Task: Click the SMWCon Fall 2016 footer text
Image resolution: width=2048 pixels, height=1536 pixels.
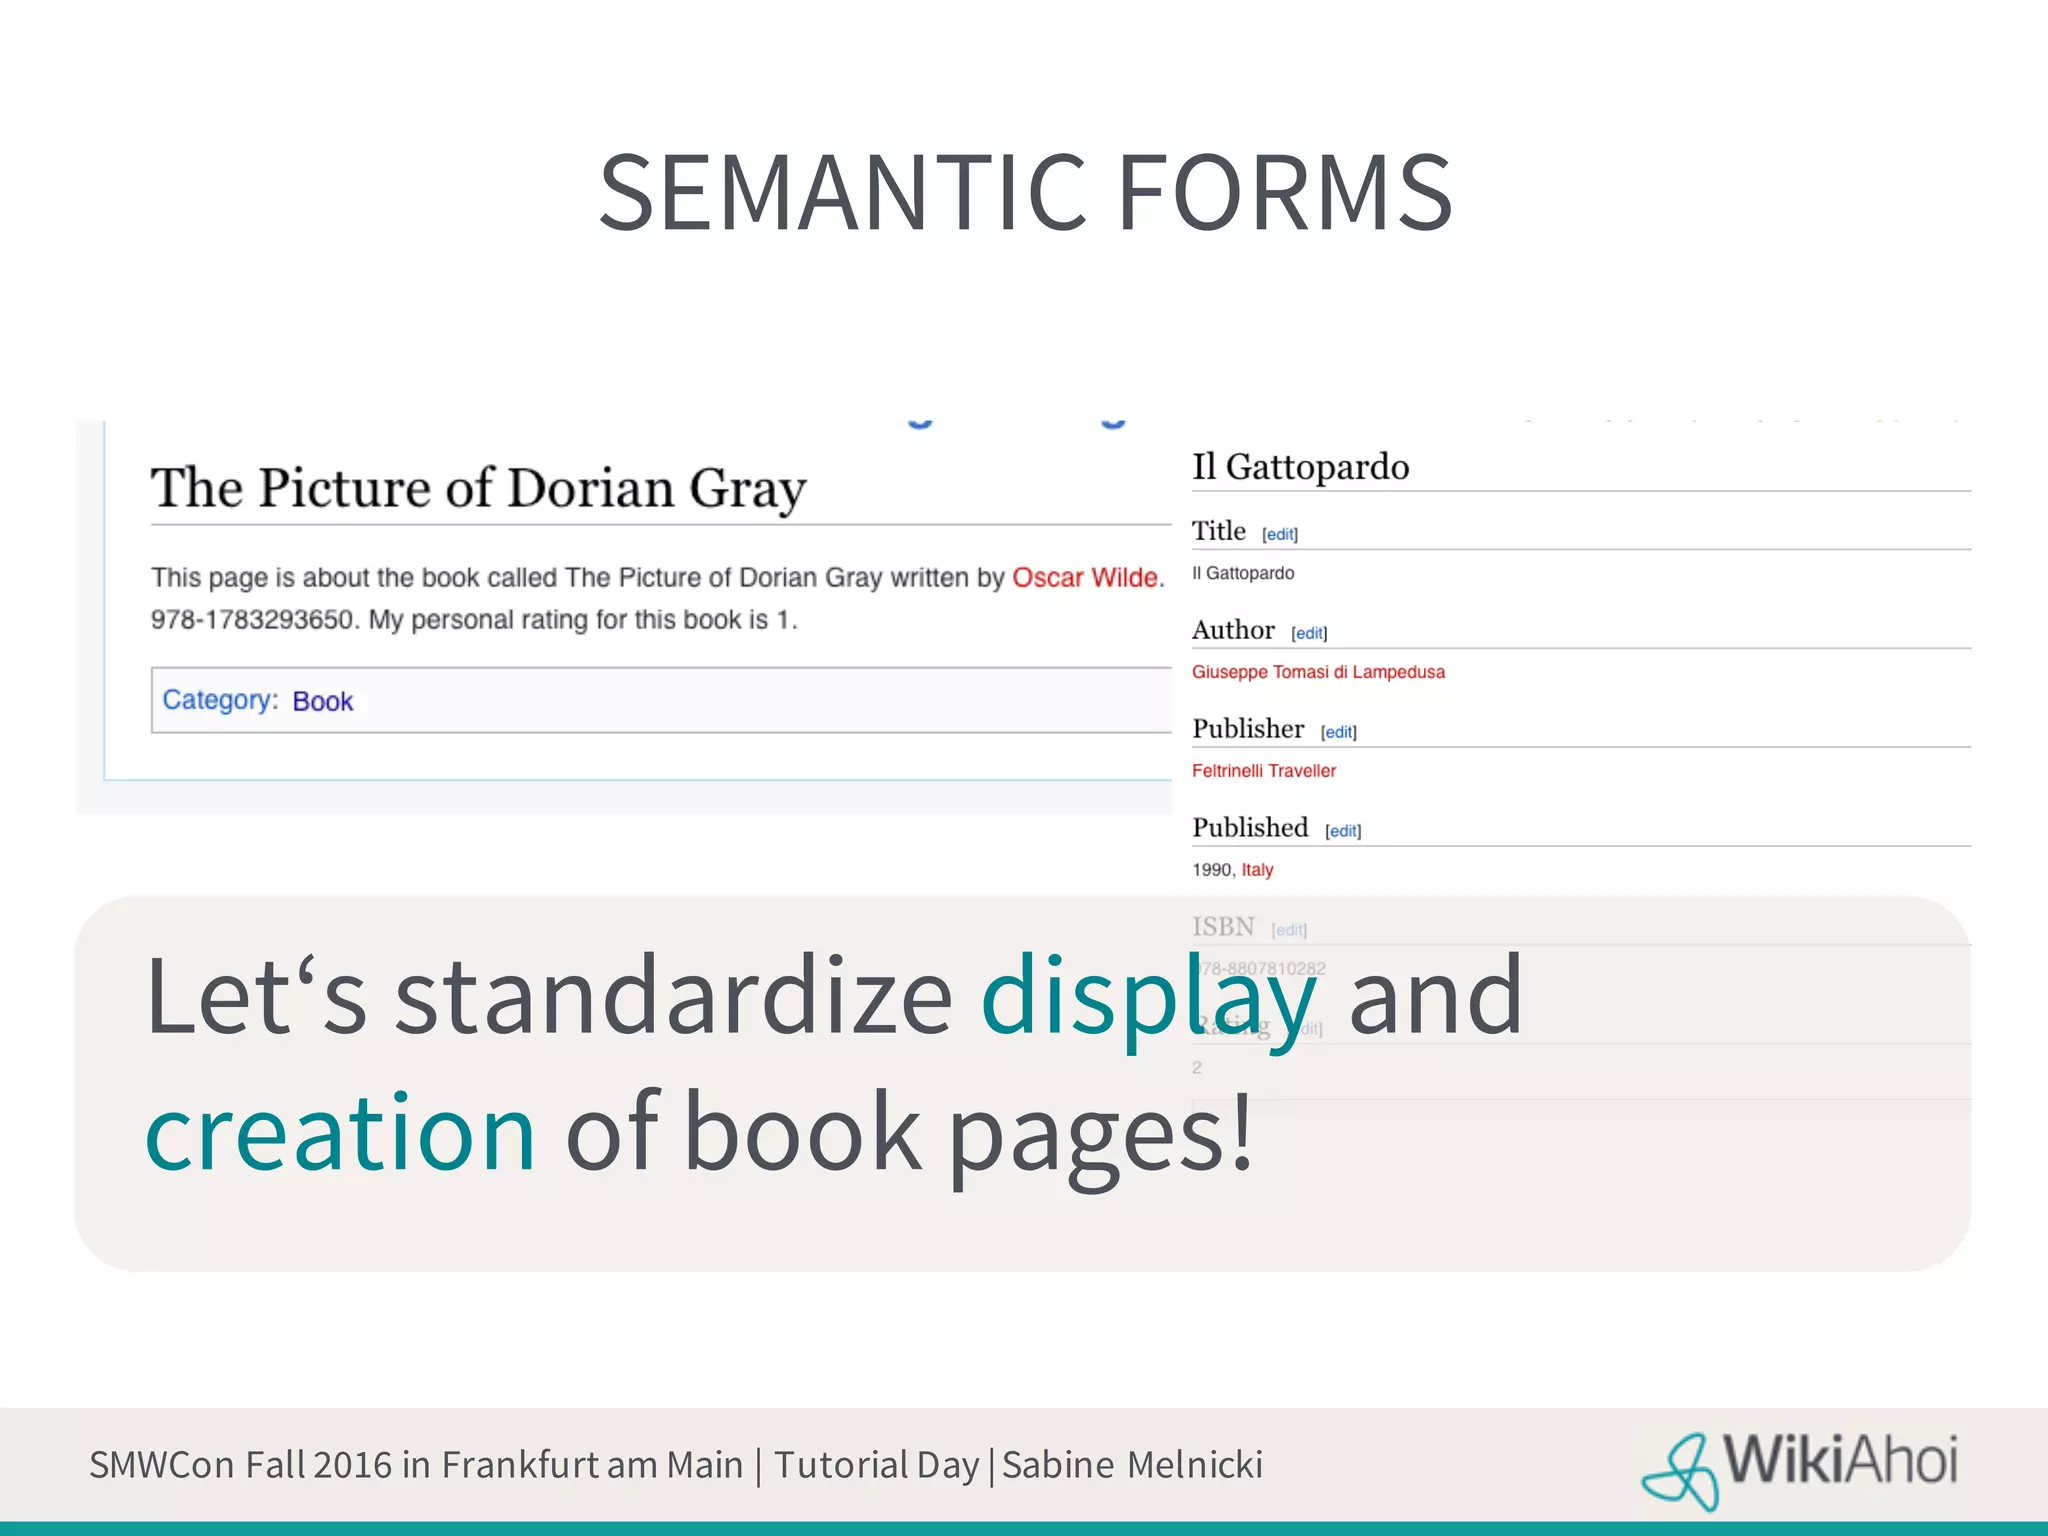Action: [x=240, y=1465]
